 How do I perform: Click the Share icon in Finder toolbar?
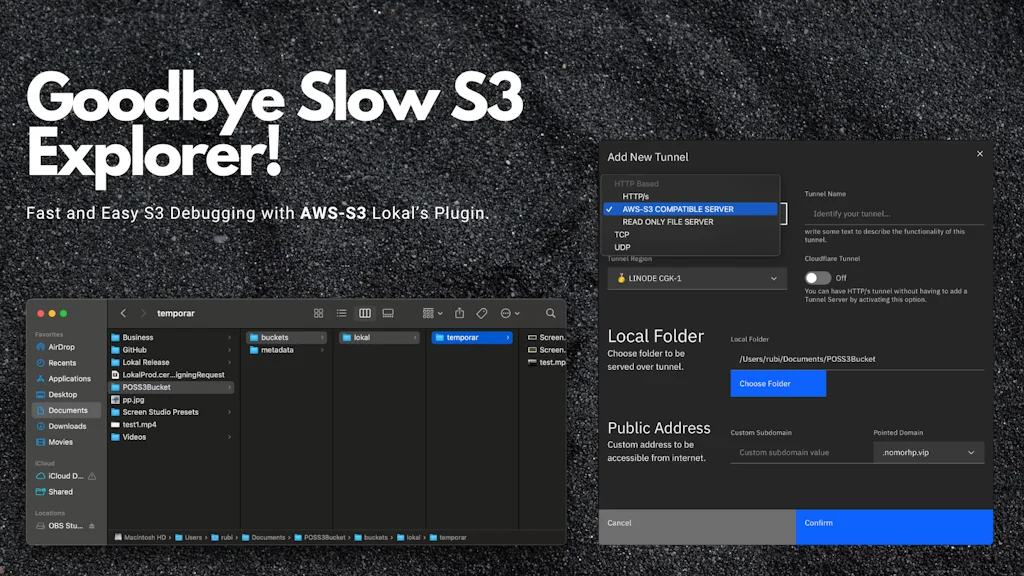pos(459,313)
